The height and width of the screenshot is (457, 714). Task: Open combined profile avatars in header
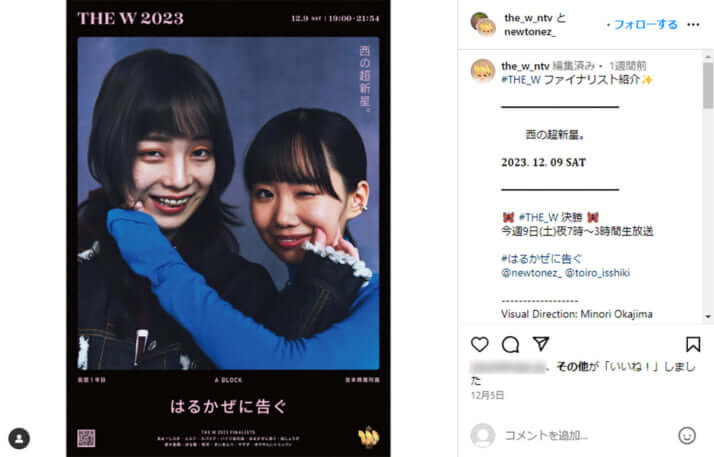tap(483, 24)
